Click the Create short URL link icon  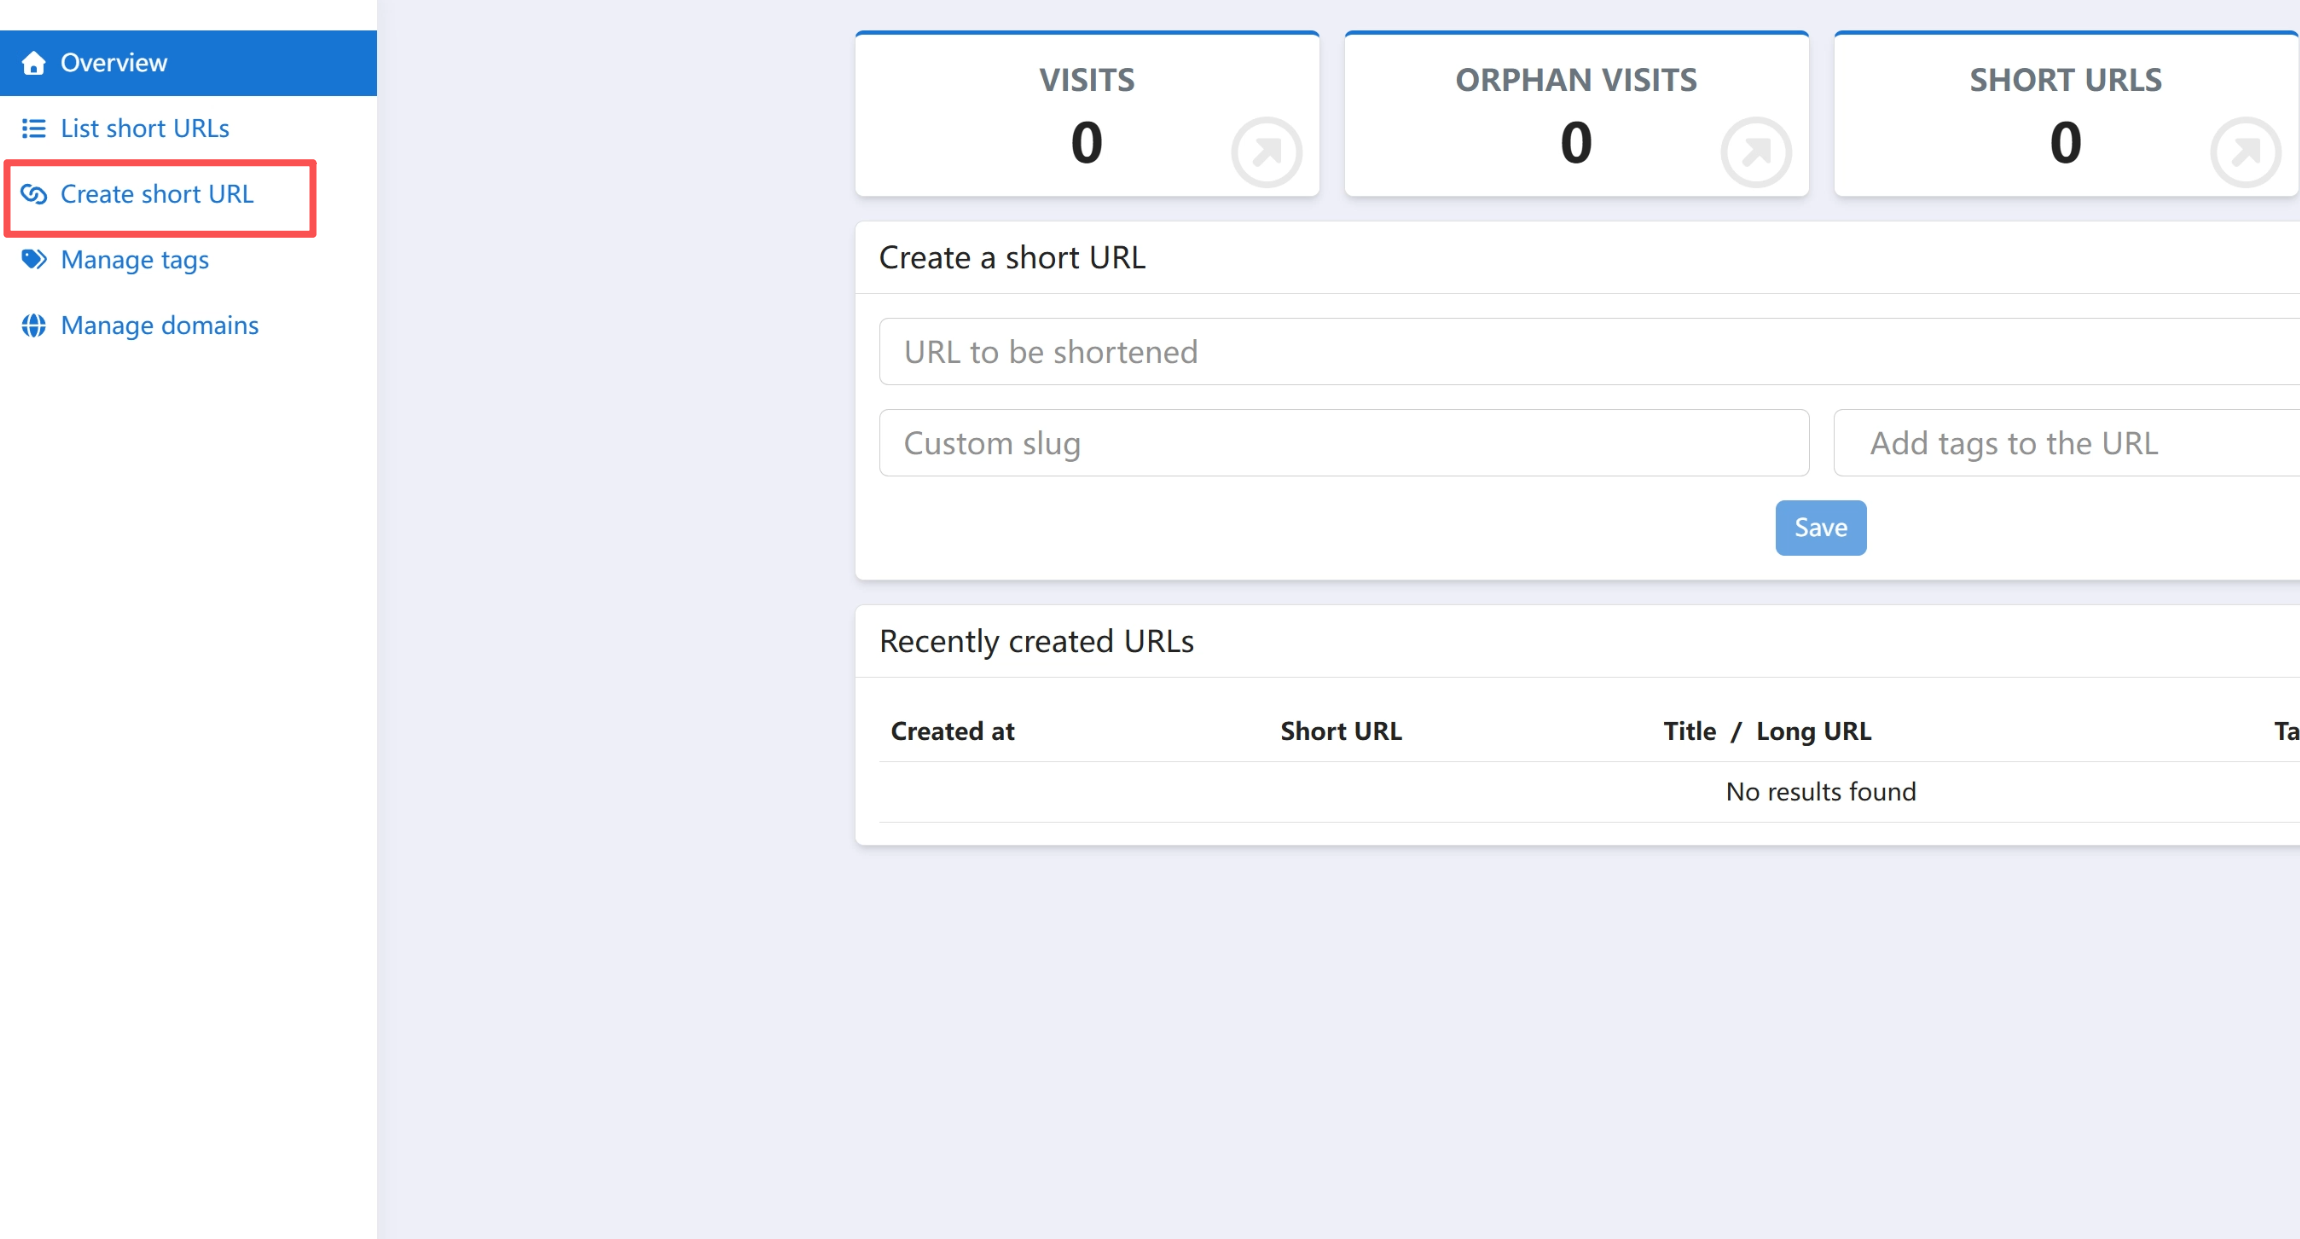pos(34,194)
